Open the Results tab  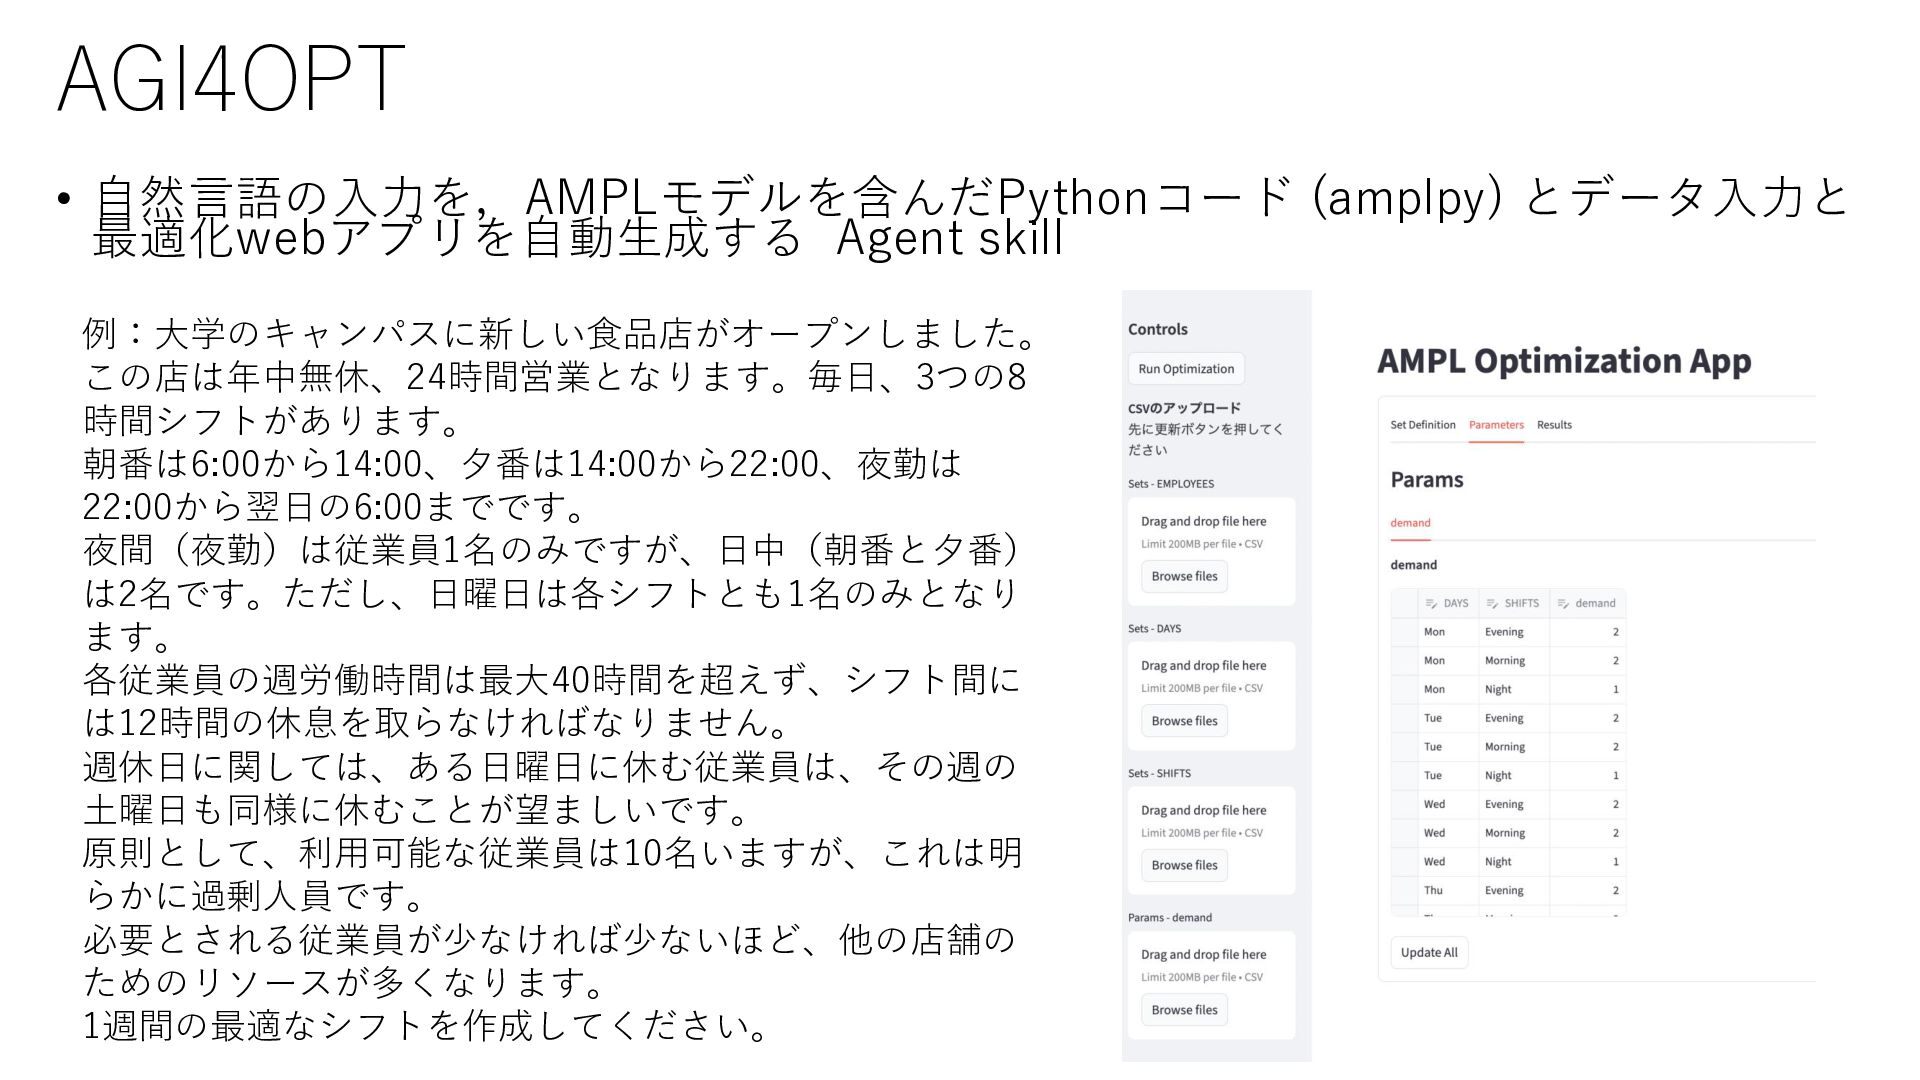[1554, 425]
